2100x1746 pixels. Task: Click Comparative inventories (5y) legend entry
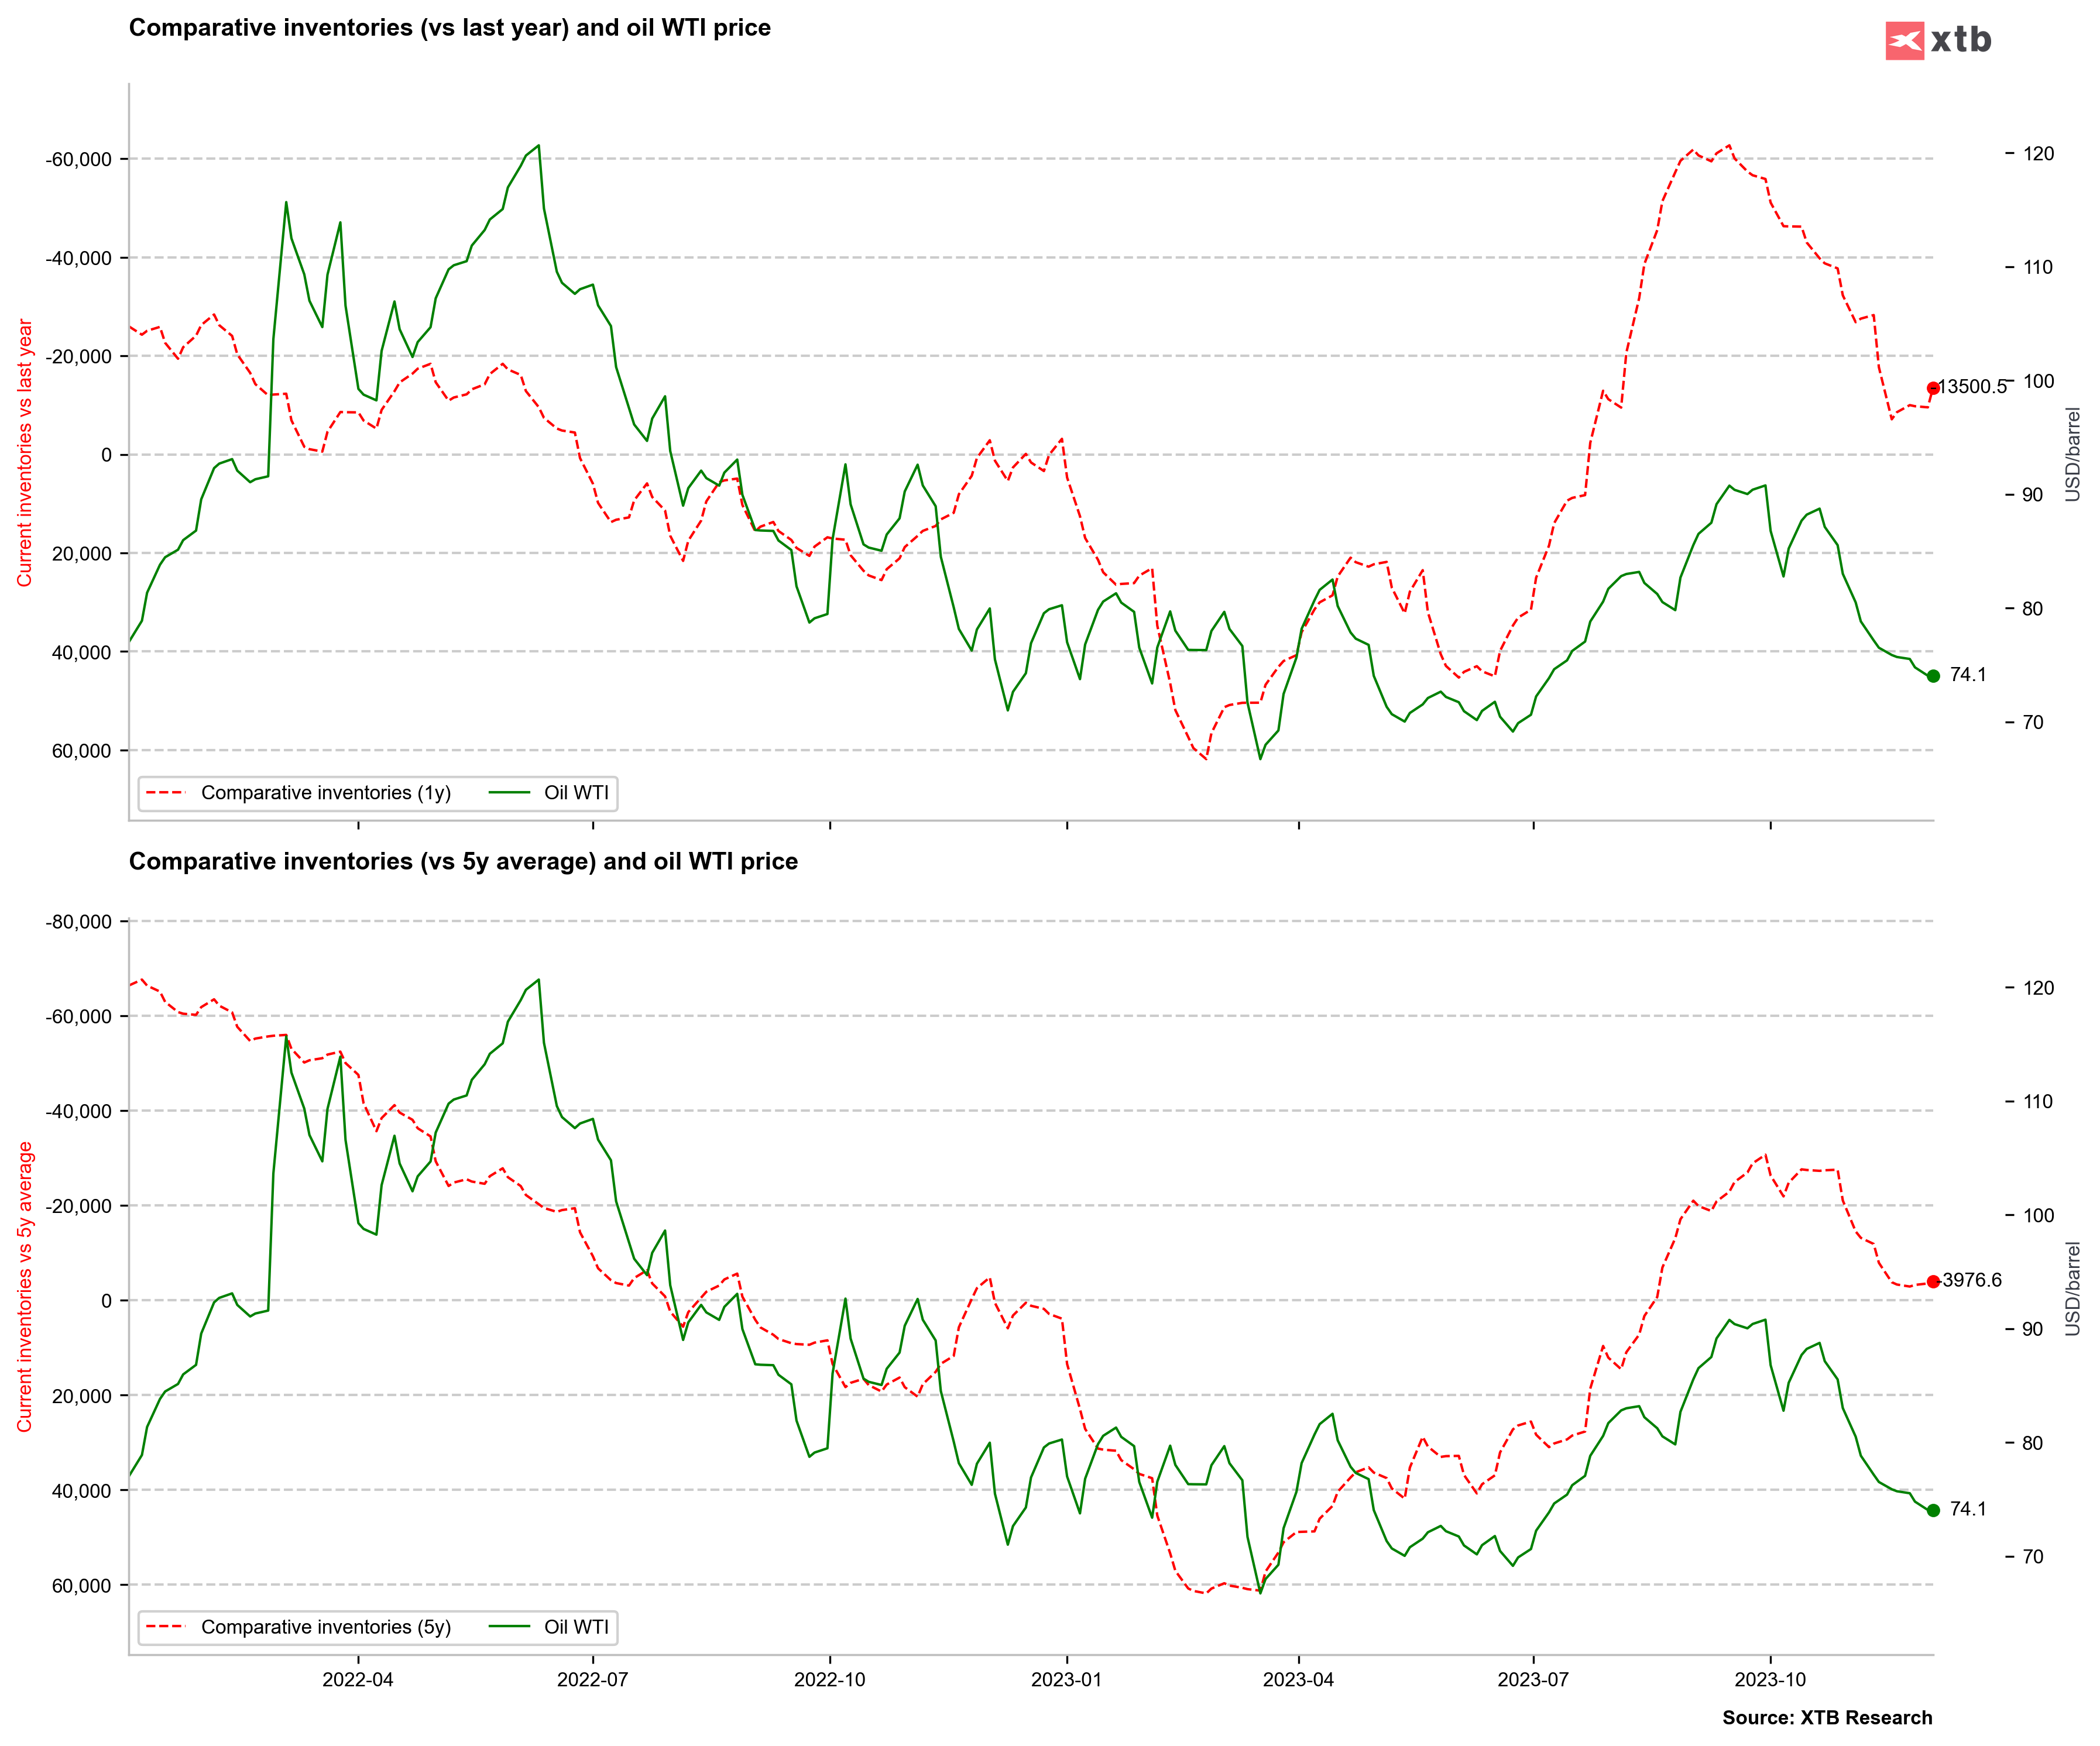pyautogui.click(x=325, y=1627)
